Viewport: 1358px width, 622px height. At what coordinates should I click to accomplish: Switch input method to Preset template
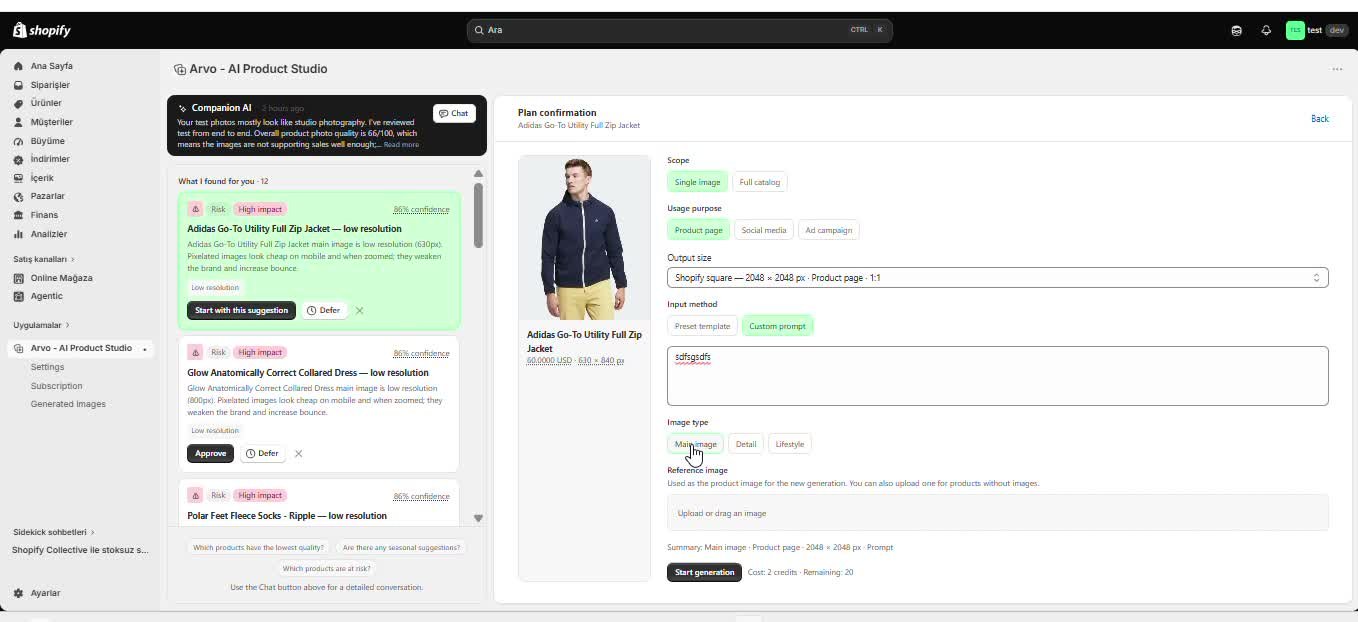pos(702,326)
